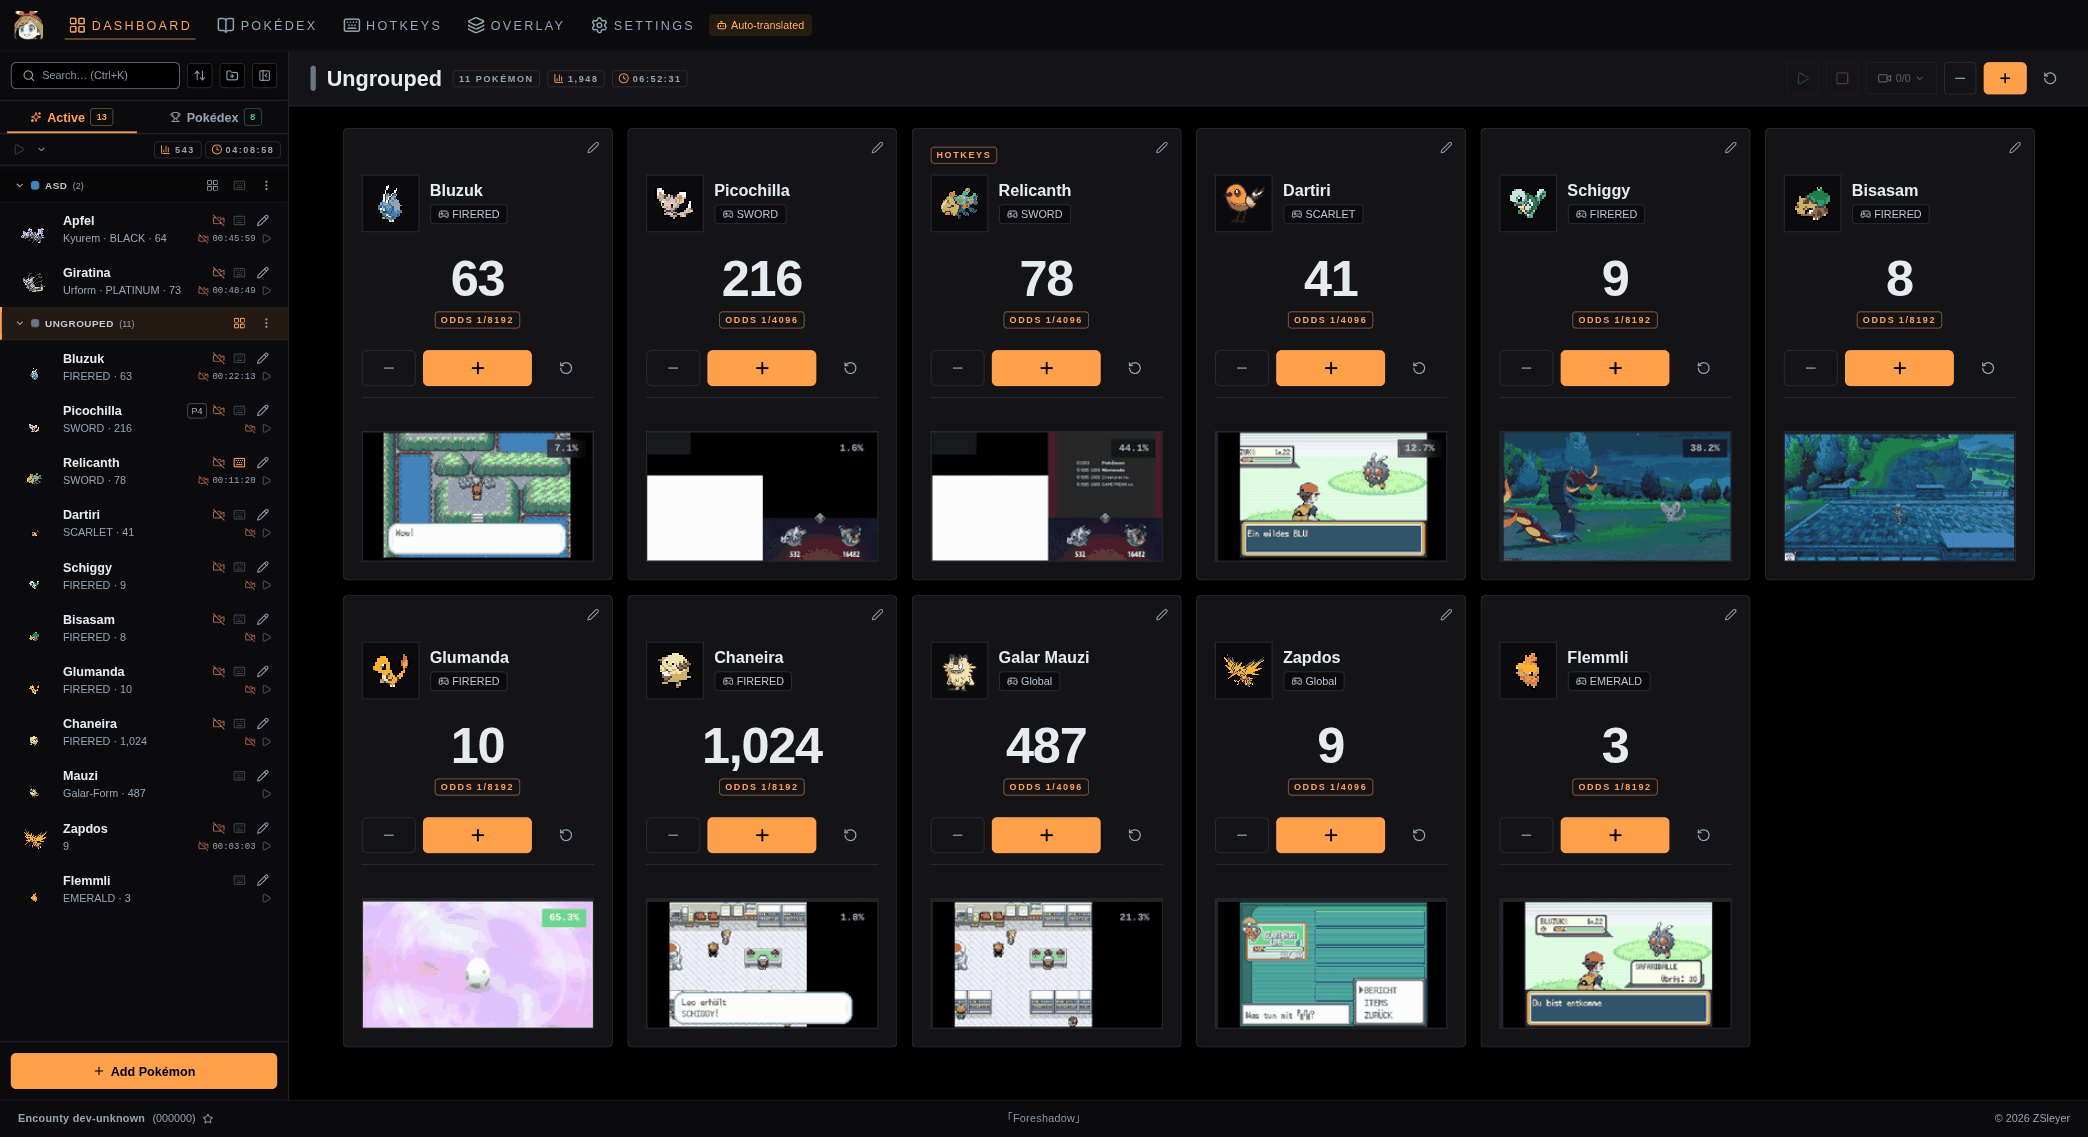Viewport: 2088px width, 1137px height.
Task: Show ASD group in grid view
Action: point(212,186)
